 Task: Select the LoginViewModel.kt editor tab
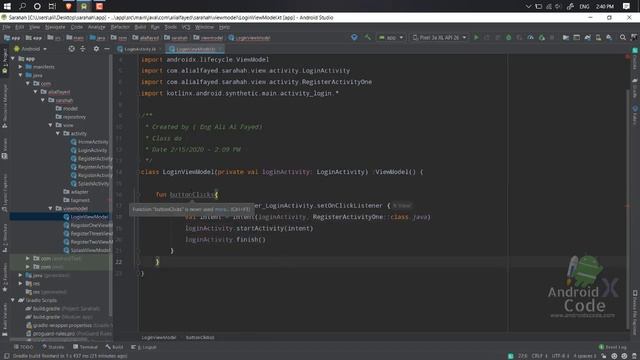195,49
